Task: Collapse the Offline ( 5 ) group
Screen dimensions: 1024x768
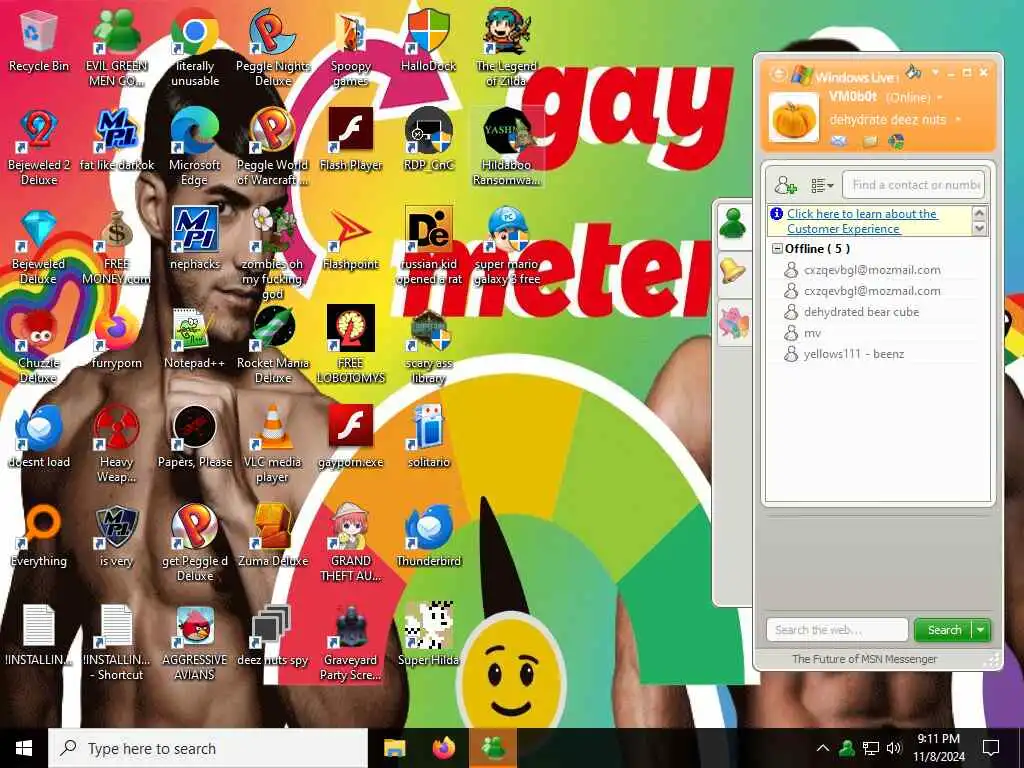Action: pyautogui.click(x=777, y=249)
